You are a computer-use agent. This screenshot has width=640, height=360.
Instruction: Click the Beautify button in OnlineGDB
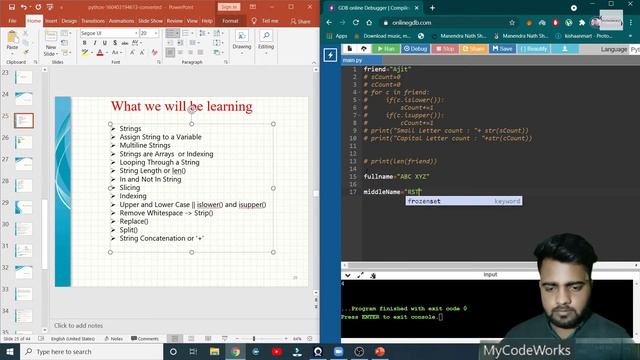(534, 49)
